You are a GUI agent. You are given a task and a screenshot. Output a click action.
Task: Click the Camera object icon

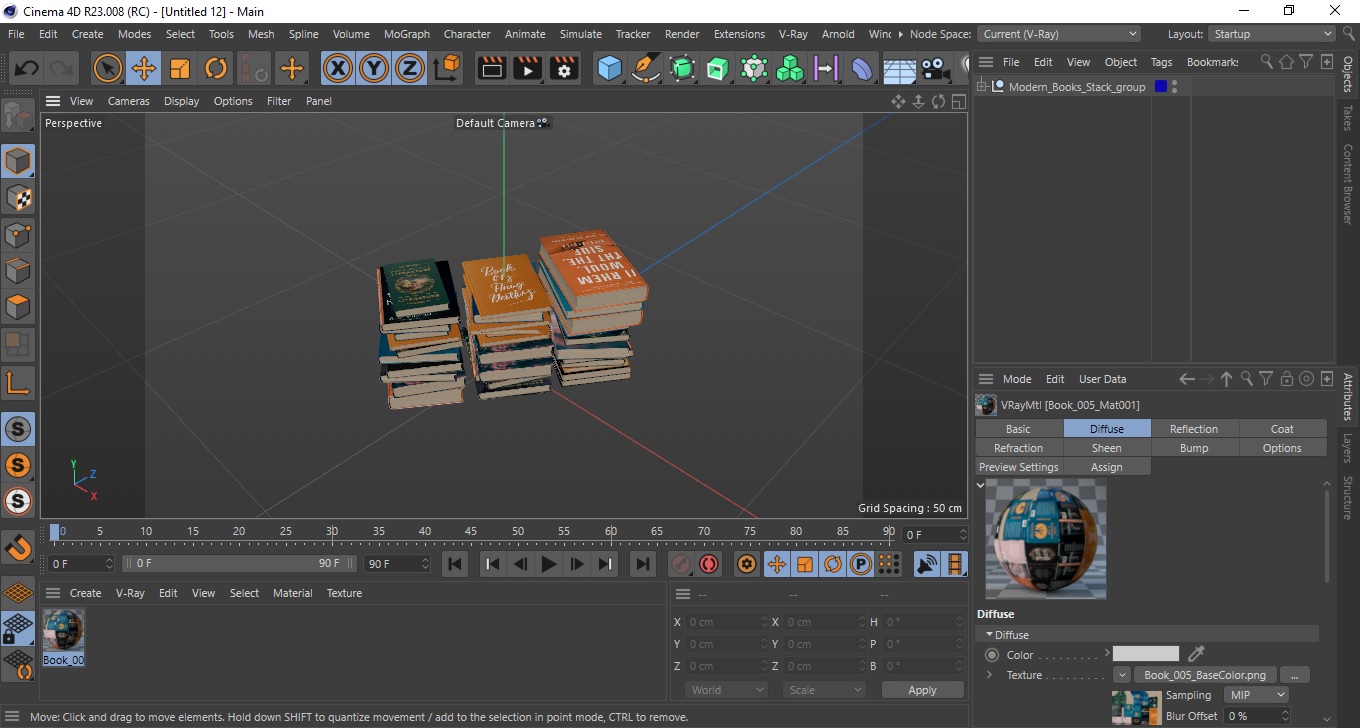coord(935,69)
